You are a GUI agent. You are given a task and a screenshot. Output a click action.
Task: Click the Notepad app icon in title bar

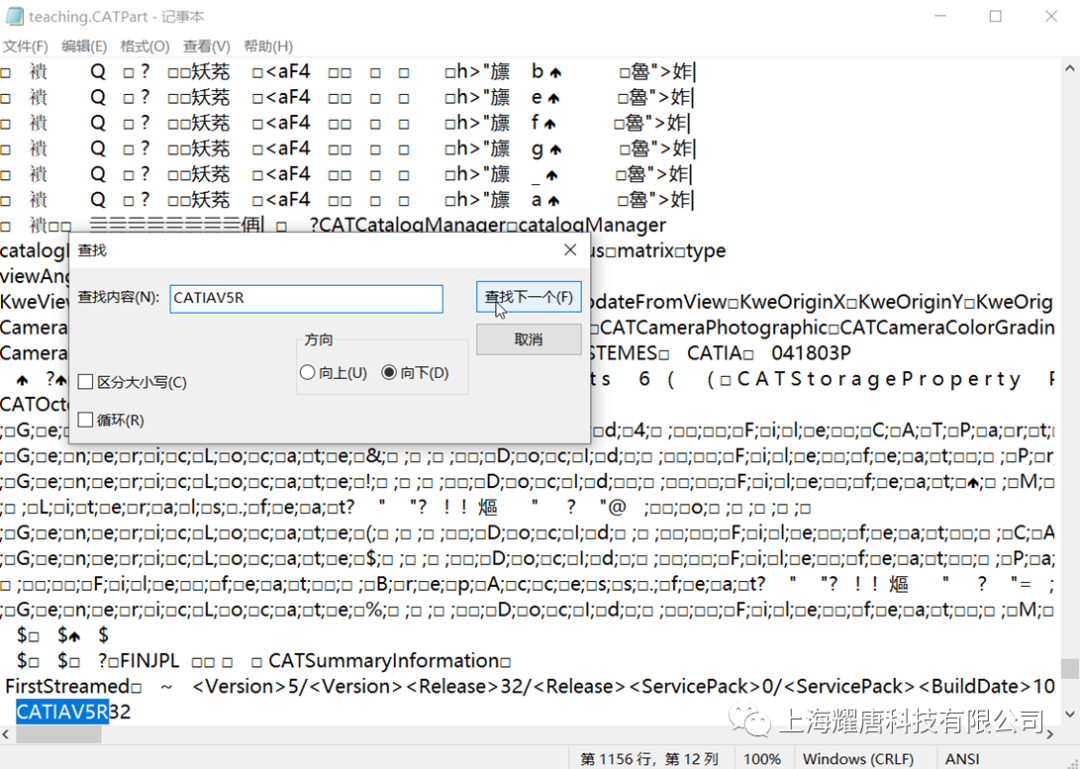point(14,16)
